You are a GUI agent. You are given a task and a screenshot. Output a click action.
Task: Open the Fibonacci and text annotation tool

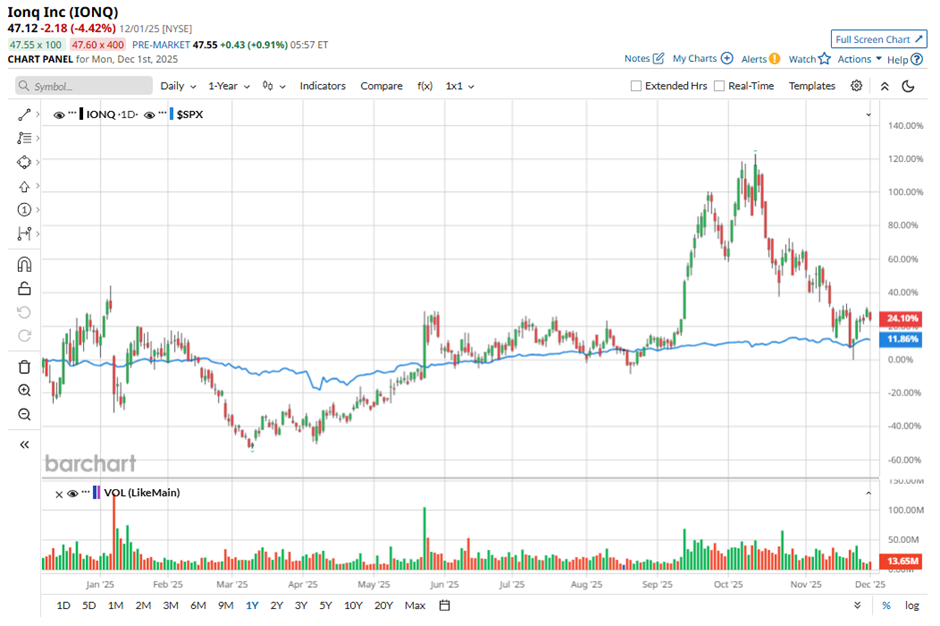[x=24, y=139]
